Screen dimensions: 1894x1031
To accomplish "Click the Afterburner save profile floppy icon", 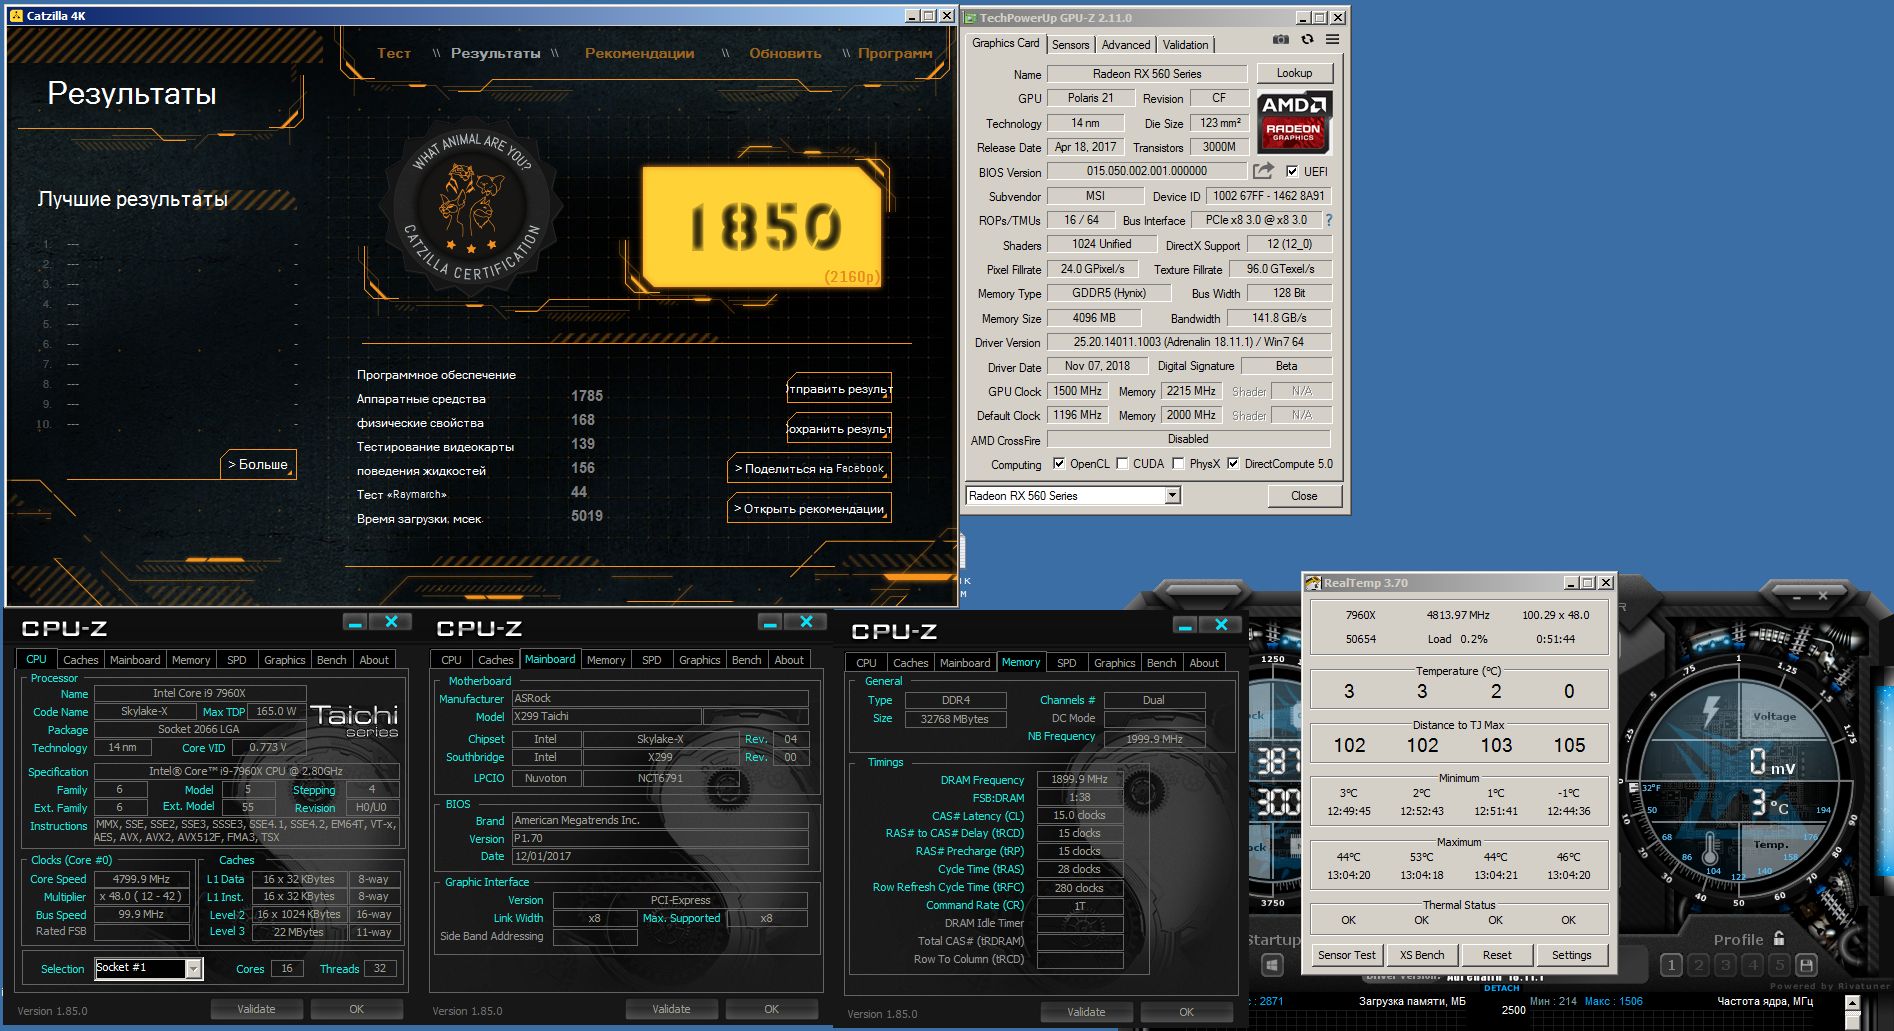I will click(1806, 965).
